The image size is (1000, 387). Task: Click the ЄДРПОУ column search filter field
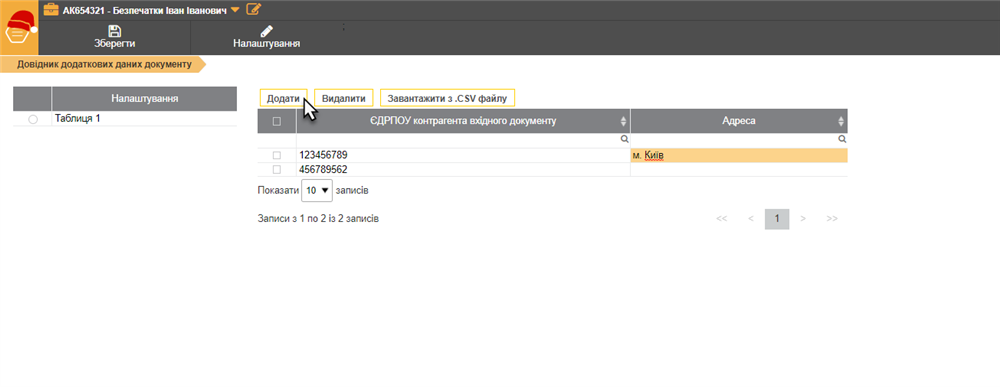point(463,139)
